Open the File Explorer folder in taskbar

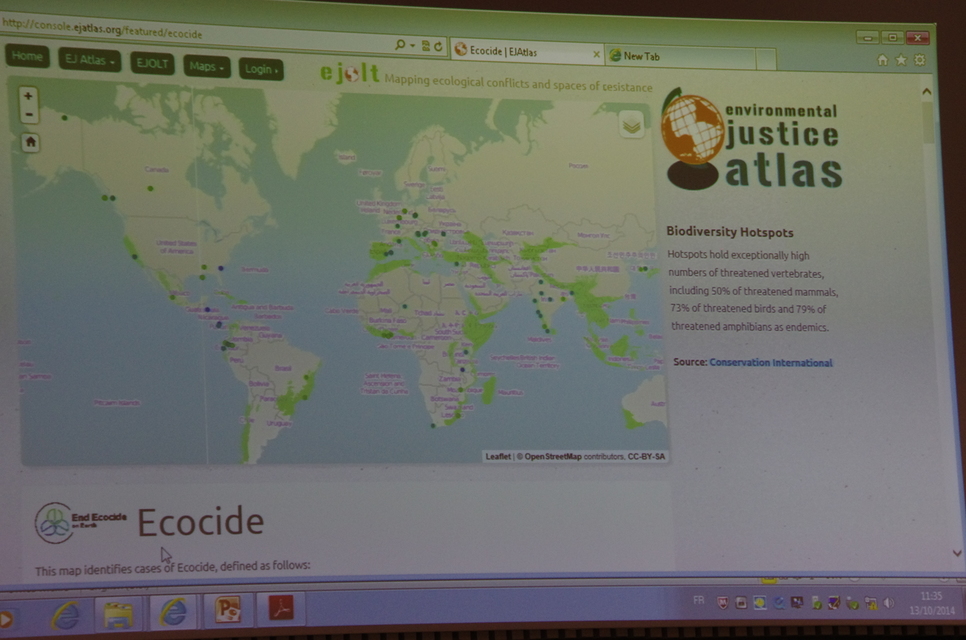(x=118, y=615)
